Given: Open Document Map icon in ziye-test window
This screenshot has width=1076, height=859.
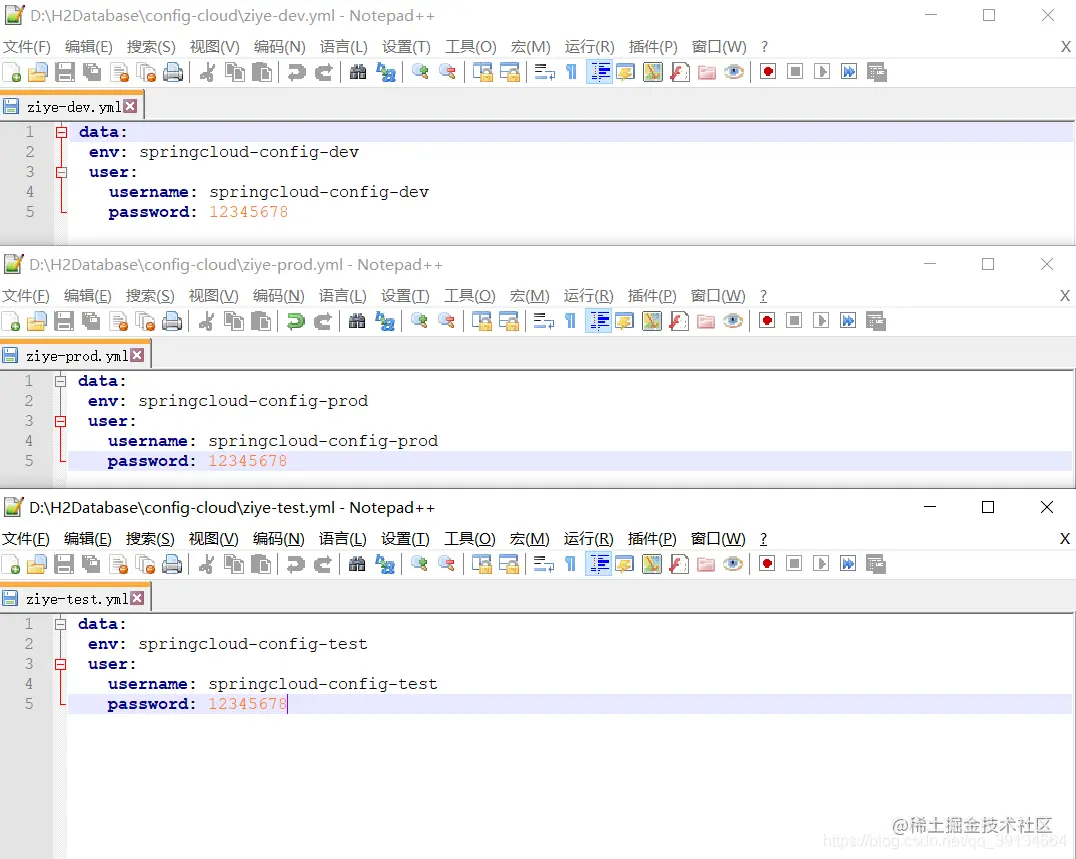Looking at the screenshot, I should (652, 564).
